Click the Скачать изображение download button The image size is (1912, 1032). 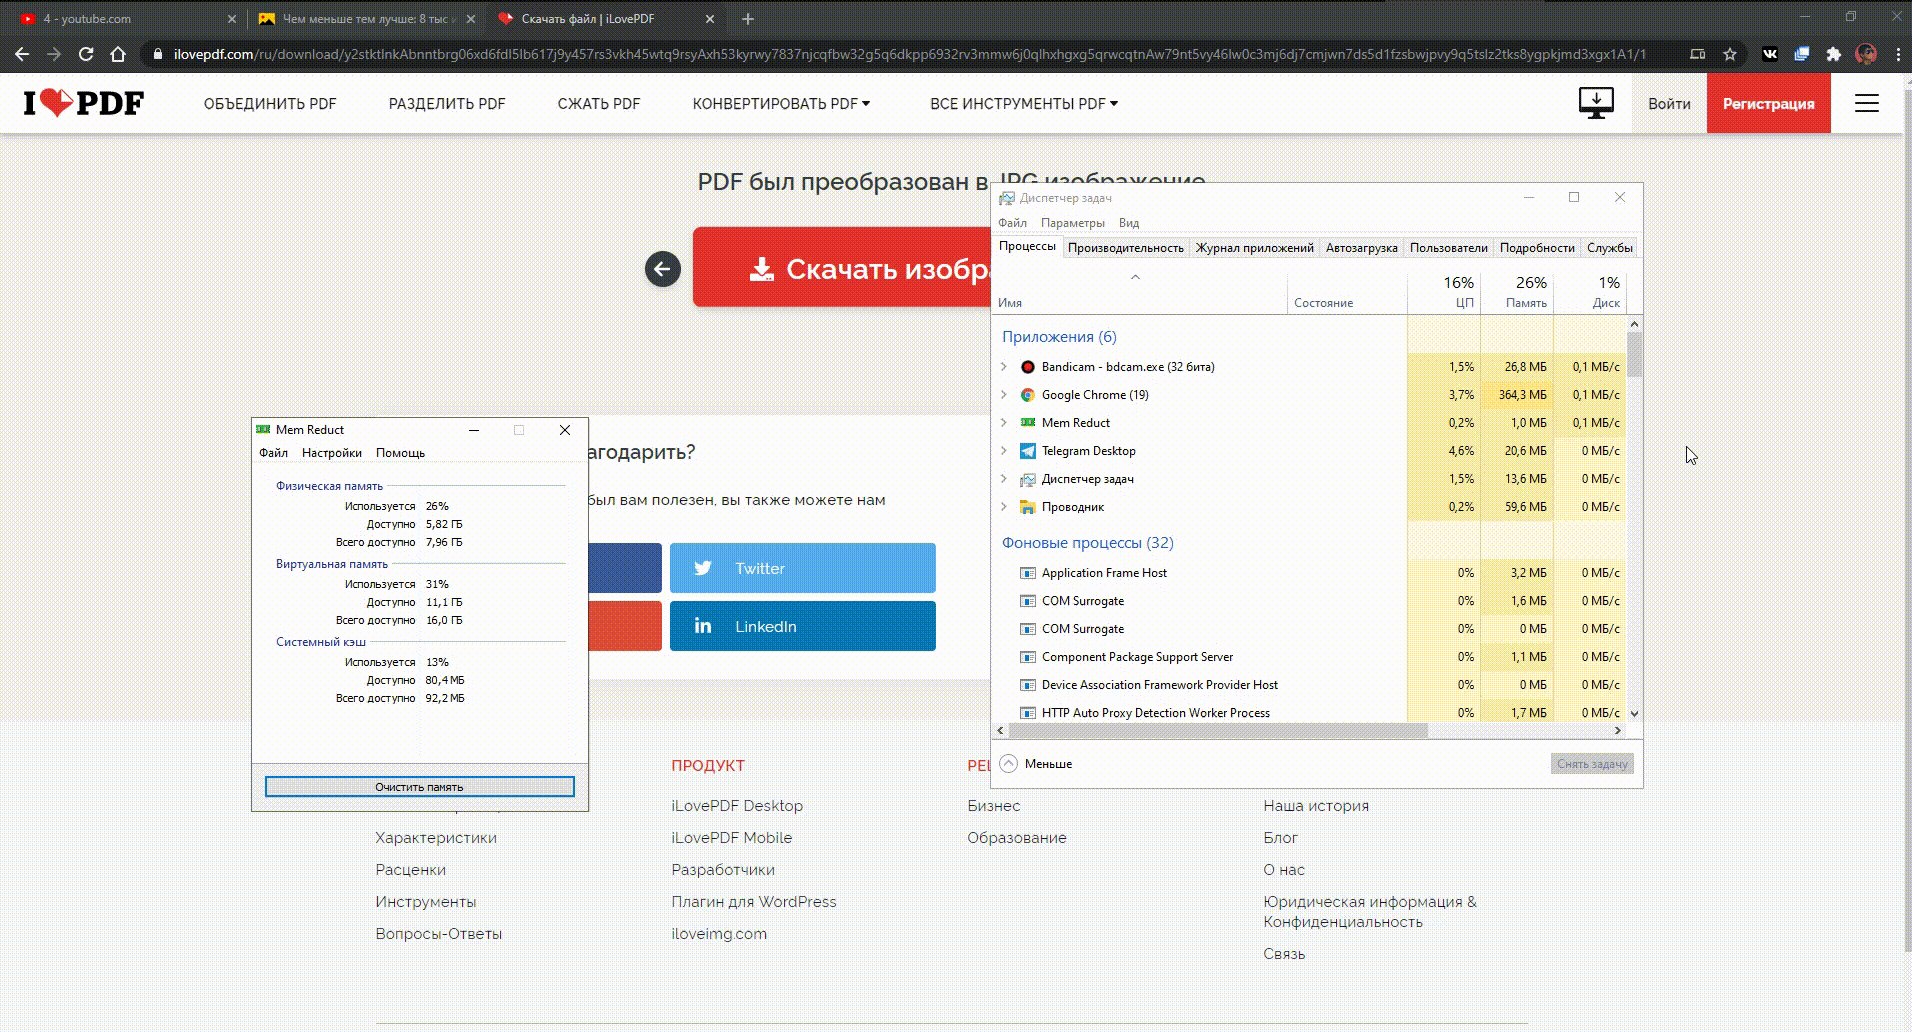843,267
